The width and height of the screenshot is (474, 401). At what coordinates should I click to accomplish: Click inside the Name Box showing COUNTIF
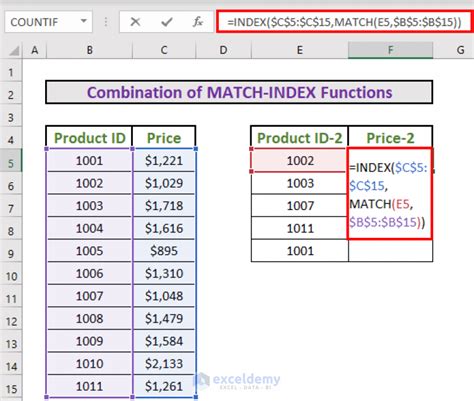(x=42, y=22)
